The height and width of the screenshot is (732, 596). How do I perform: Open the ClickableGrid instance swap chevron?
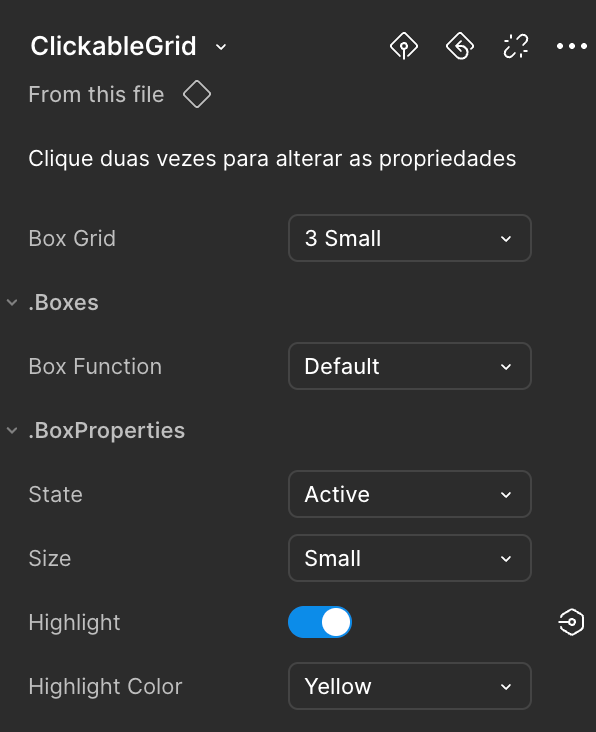tap(221, 47)
